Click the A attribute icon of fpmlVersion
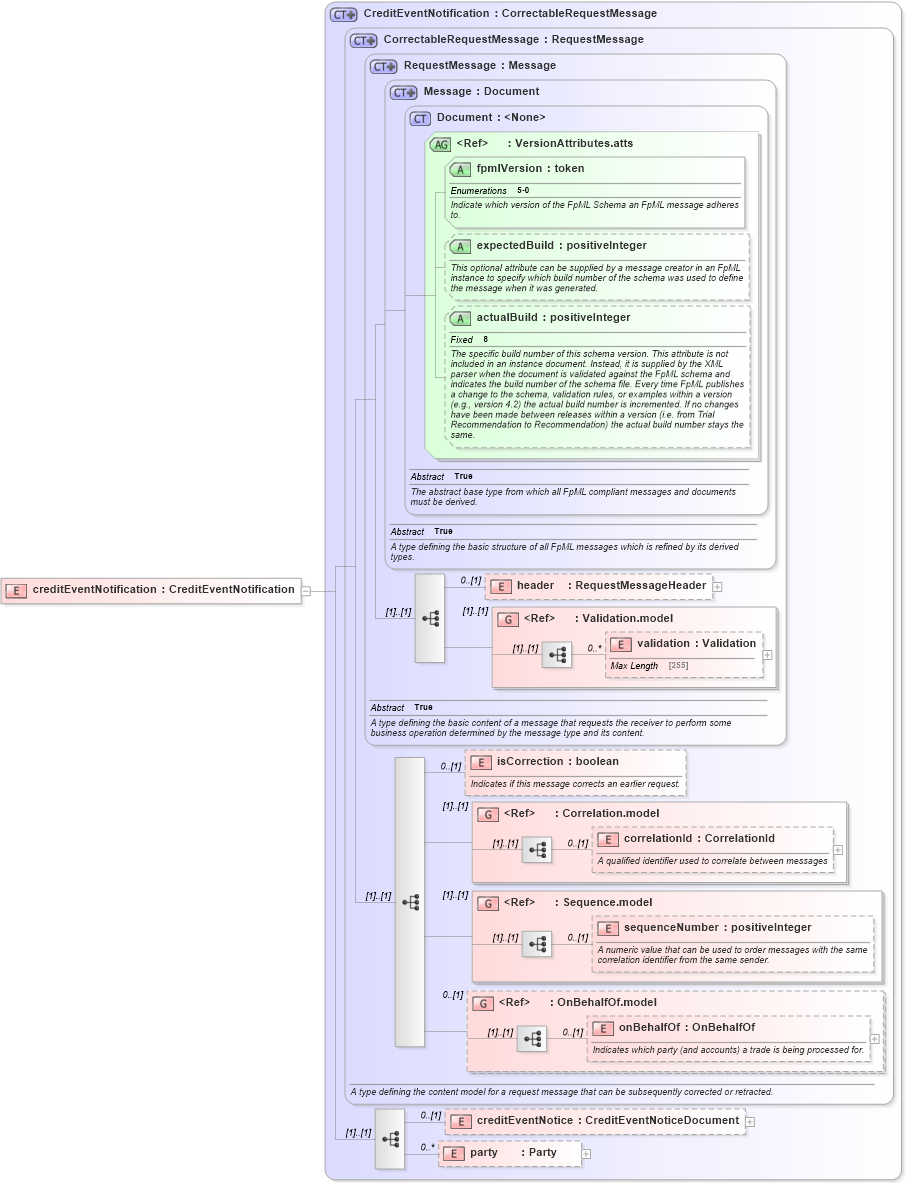 coord(460,170)
